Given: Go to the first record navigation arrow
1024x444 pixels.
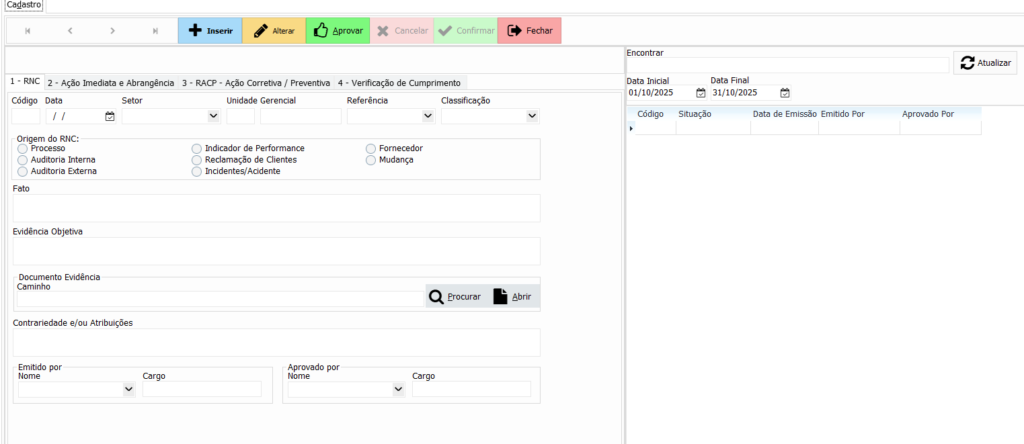Looking at the screenshot, I should [x=27, y=31].
